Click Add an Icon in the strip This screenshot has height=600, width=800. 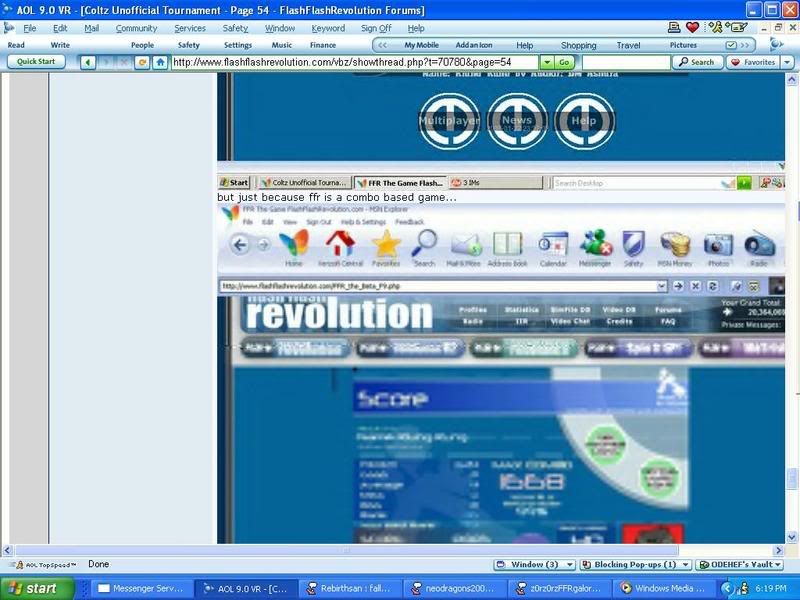474,45
